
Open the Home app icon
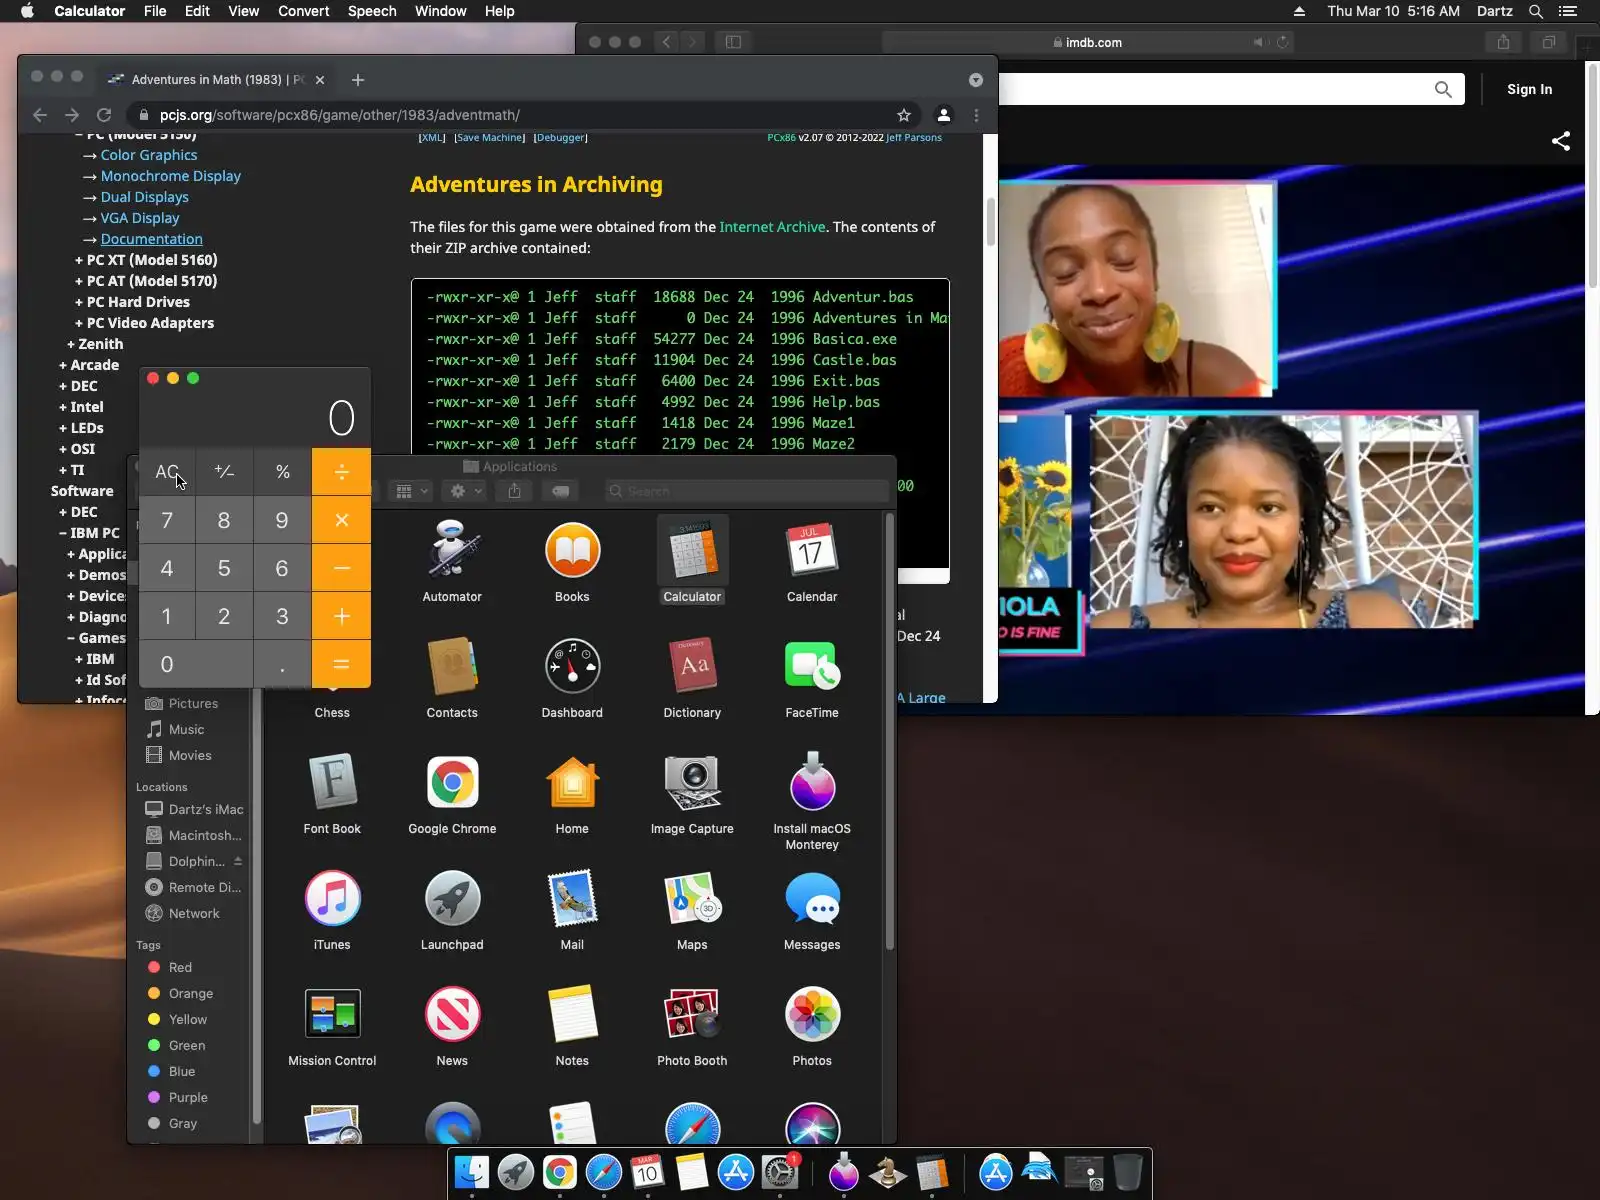coord(572,782)
